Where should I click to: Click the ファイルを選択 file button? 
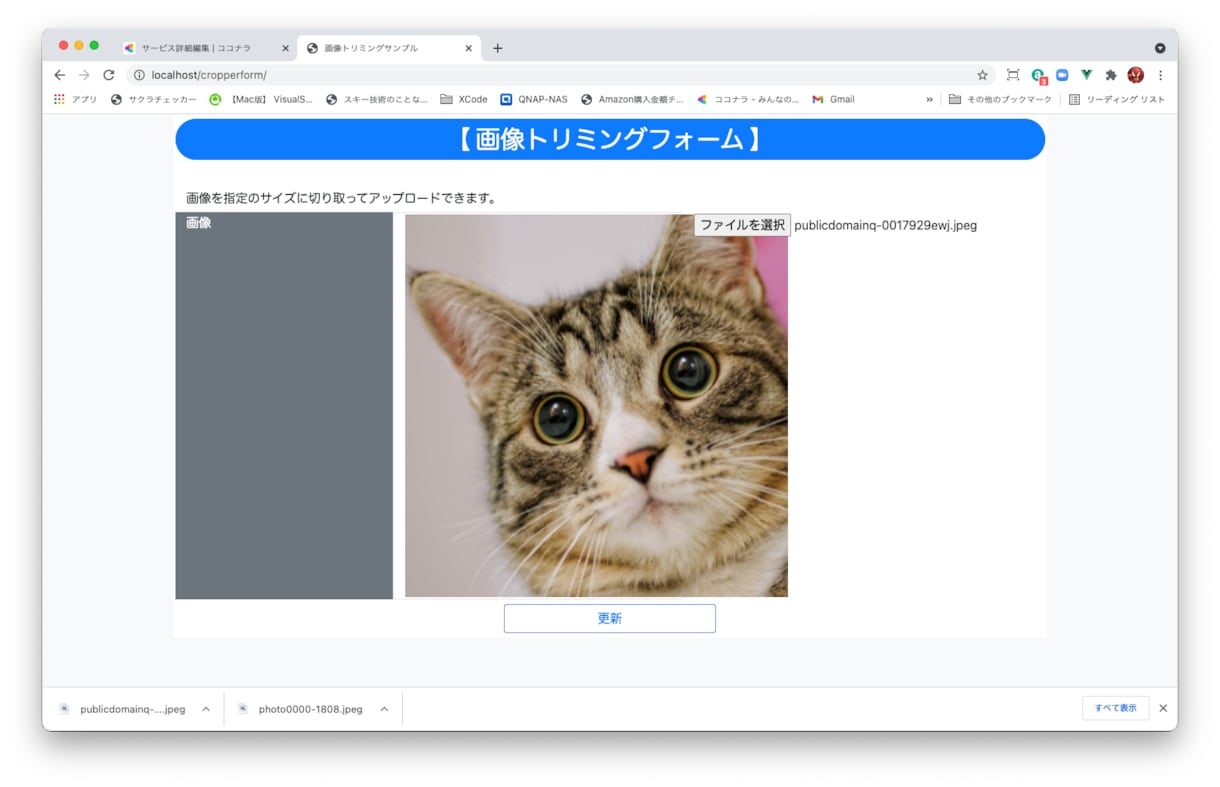[x=742, y=225]
